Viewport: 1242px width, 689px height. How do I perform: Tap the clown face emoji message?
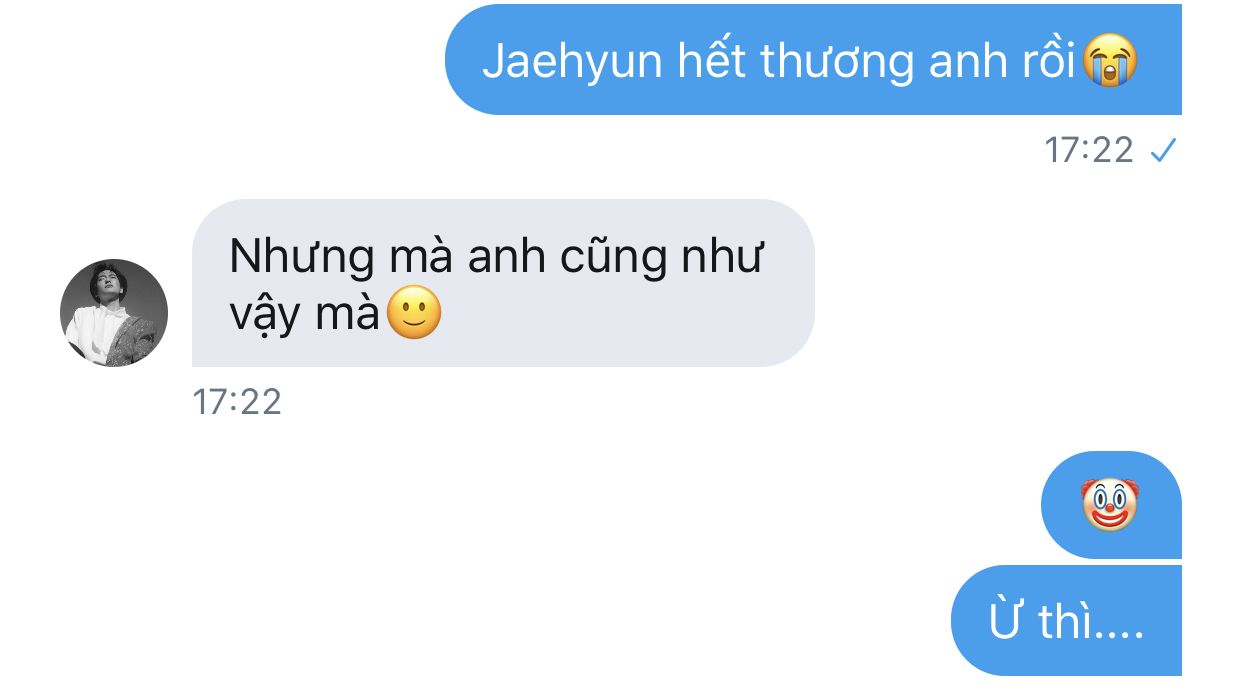click(x=1110, y=505)
